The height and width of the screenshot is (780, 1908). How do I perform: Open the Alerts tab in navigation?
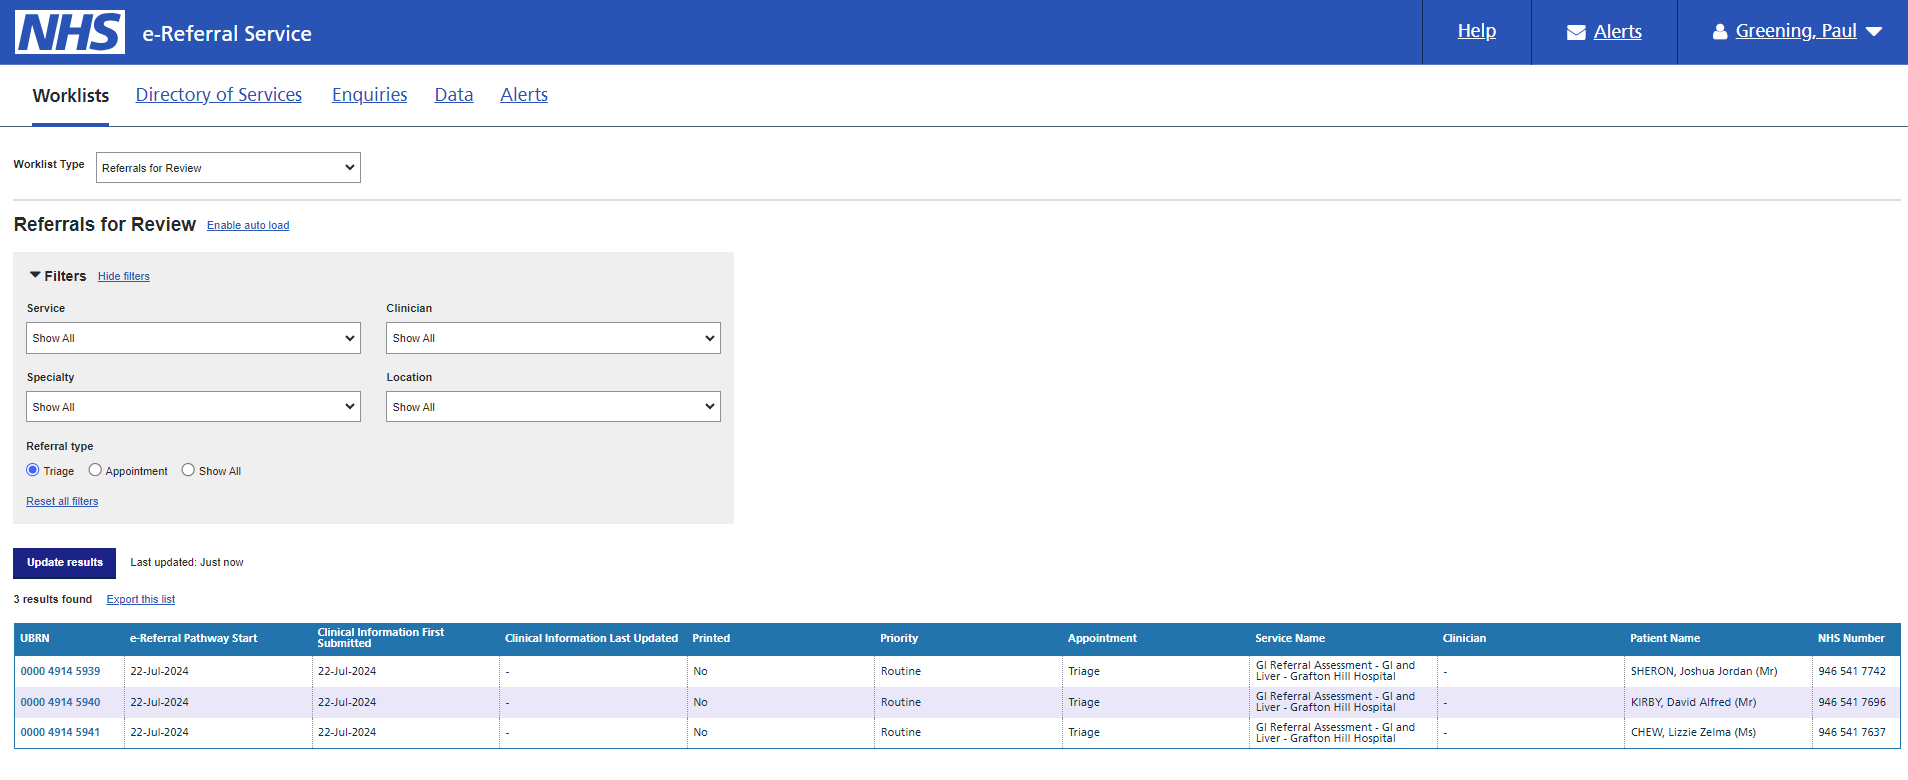coord(524,95)
